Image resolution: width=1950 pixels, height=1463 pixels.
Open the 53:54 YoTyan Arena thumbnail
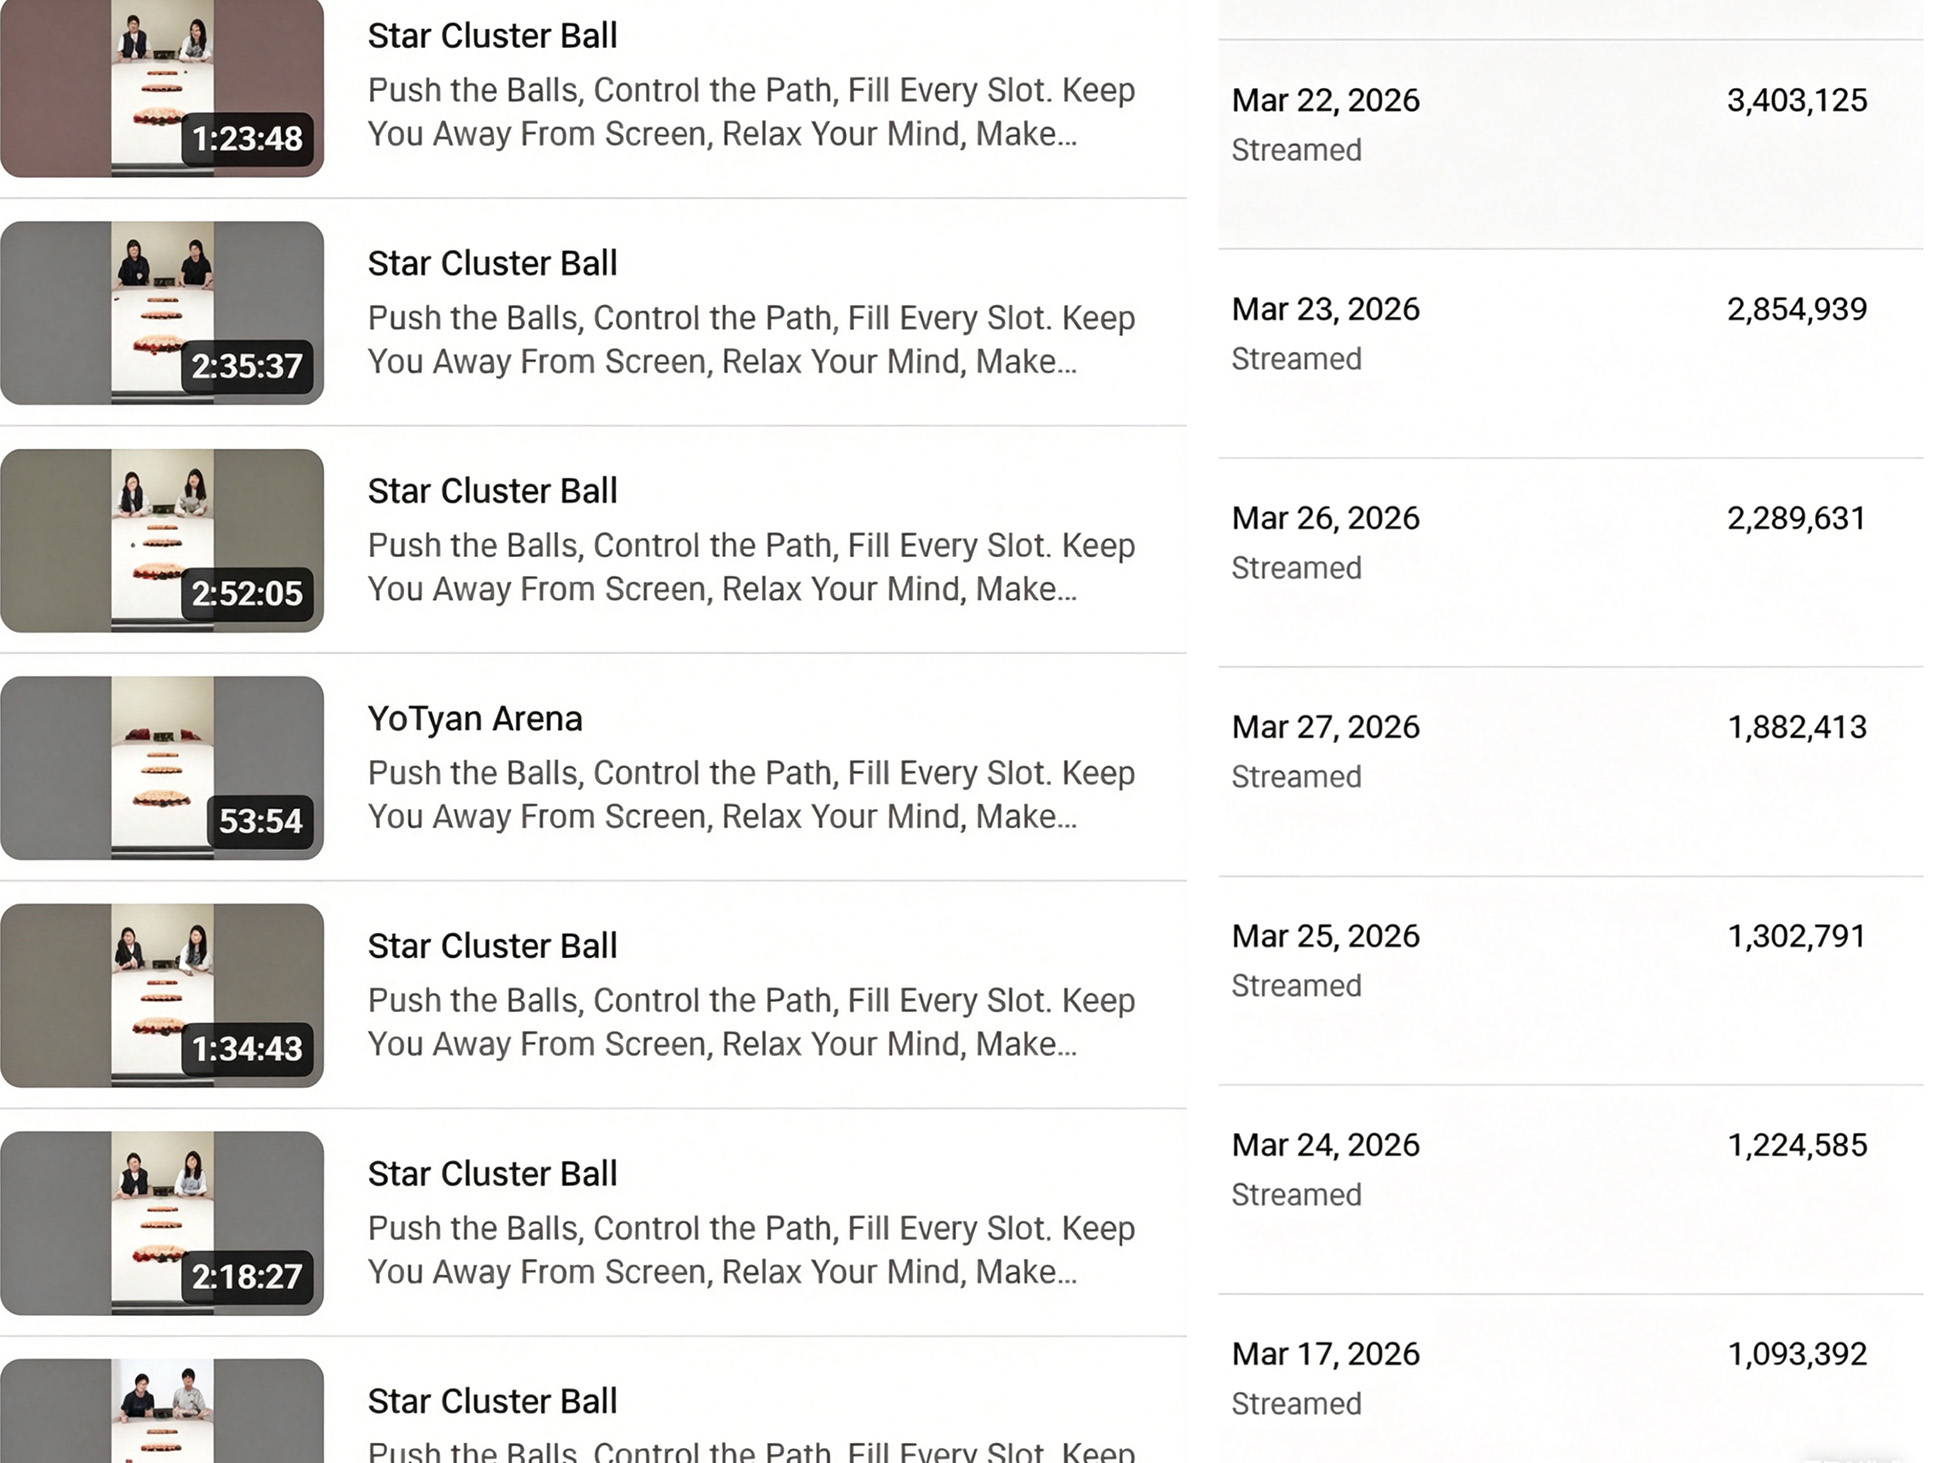[x=162, y=768]
